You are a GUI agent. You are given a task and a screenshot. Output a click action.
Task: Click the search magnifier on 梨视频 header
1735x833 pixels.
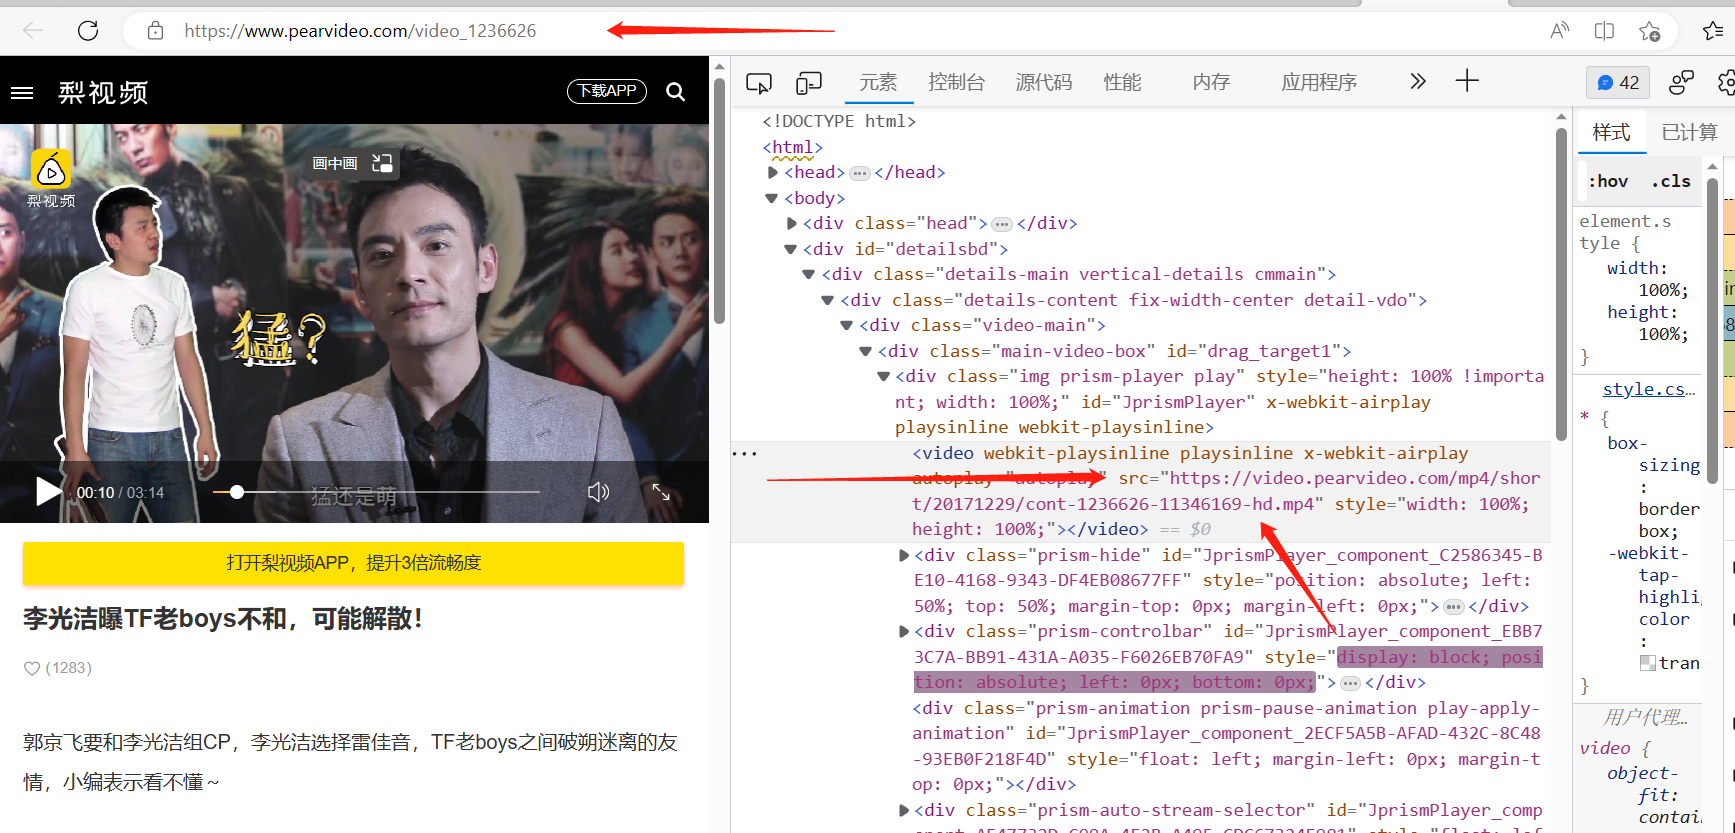[x=676, y=92]
